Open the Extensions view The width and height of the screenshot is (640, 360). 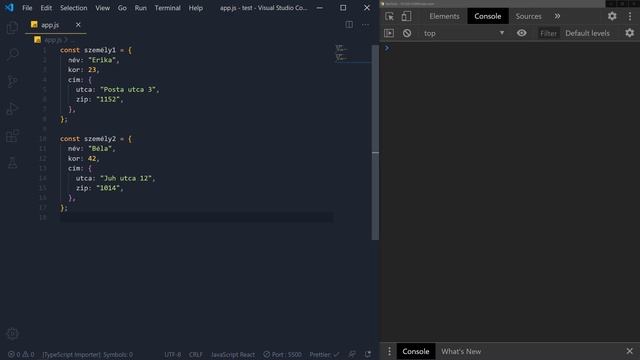click(x=12, y=136)
